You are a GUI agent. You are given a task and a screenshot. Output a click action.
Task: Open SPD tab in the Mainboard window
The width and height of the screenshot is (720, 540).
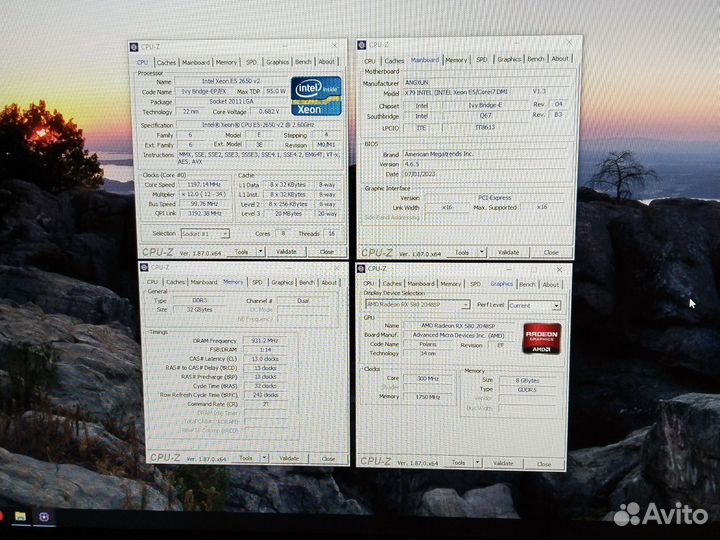pyautogui.click(x=482, y=60)
